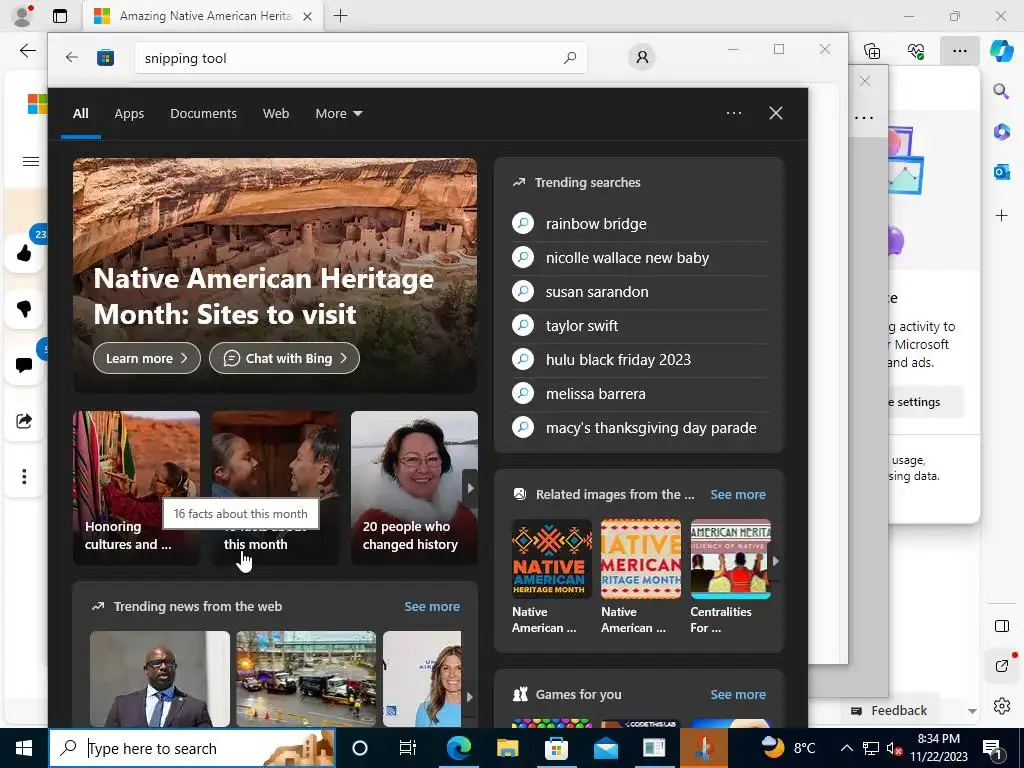The width and height of the screenshot is (1024, 768).
Task: Open Mail app from the taskbar
Action: (605, 748)
